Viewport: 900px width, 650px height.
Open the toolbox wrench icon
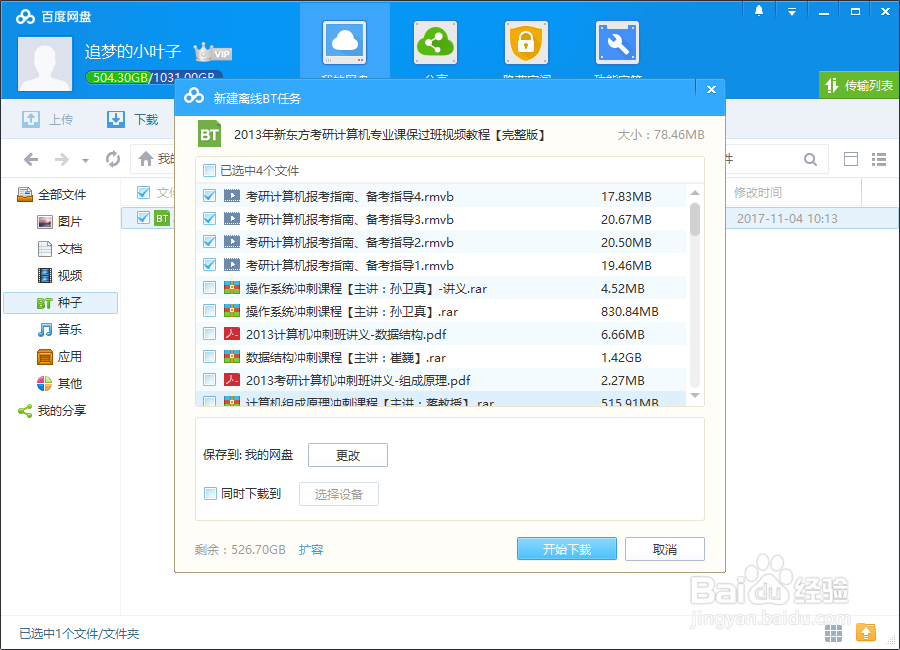pyautogui.click(x=618, y=43)
